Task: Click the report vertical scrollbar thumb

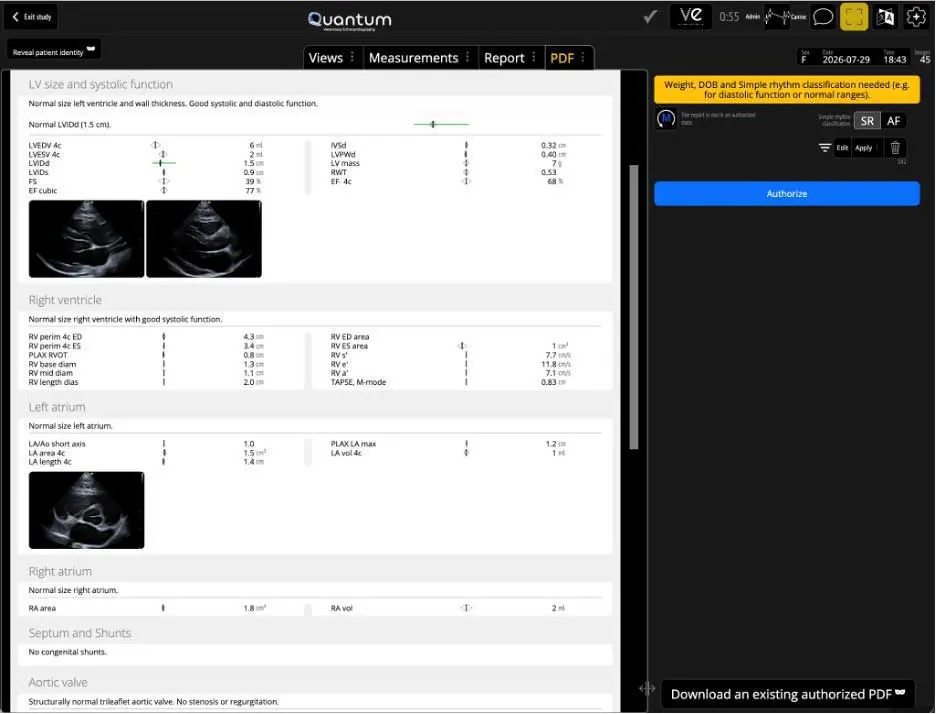Action: click(633, 307)
